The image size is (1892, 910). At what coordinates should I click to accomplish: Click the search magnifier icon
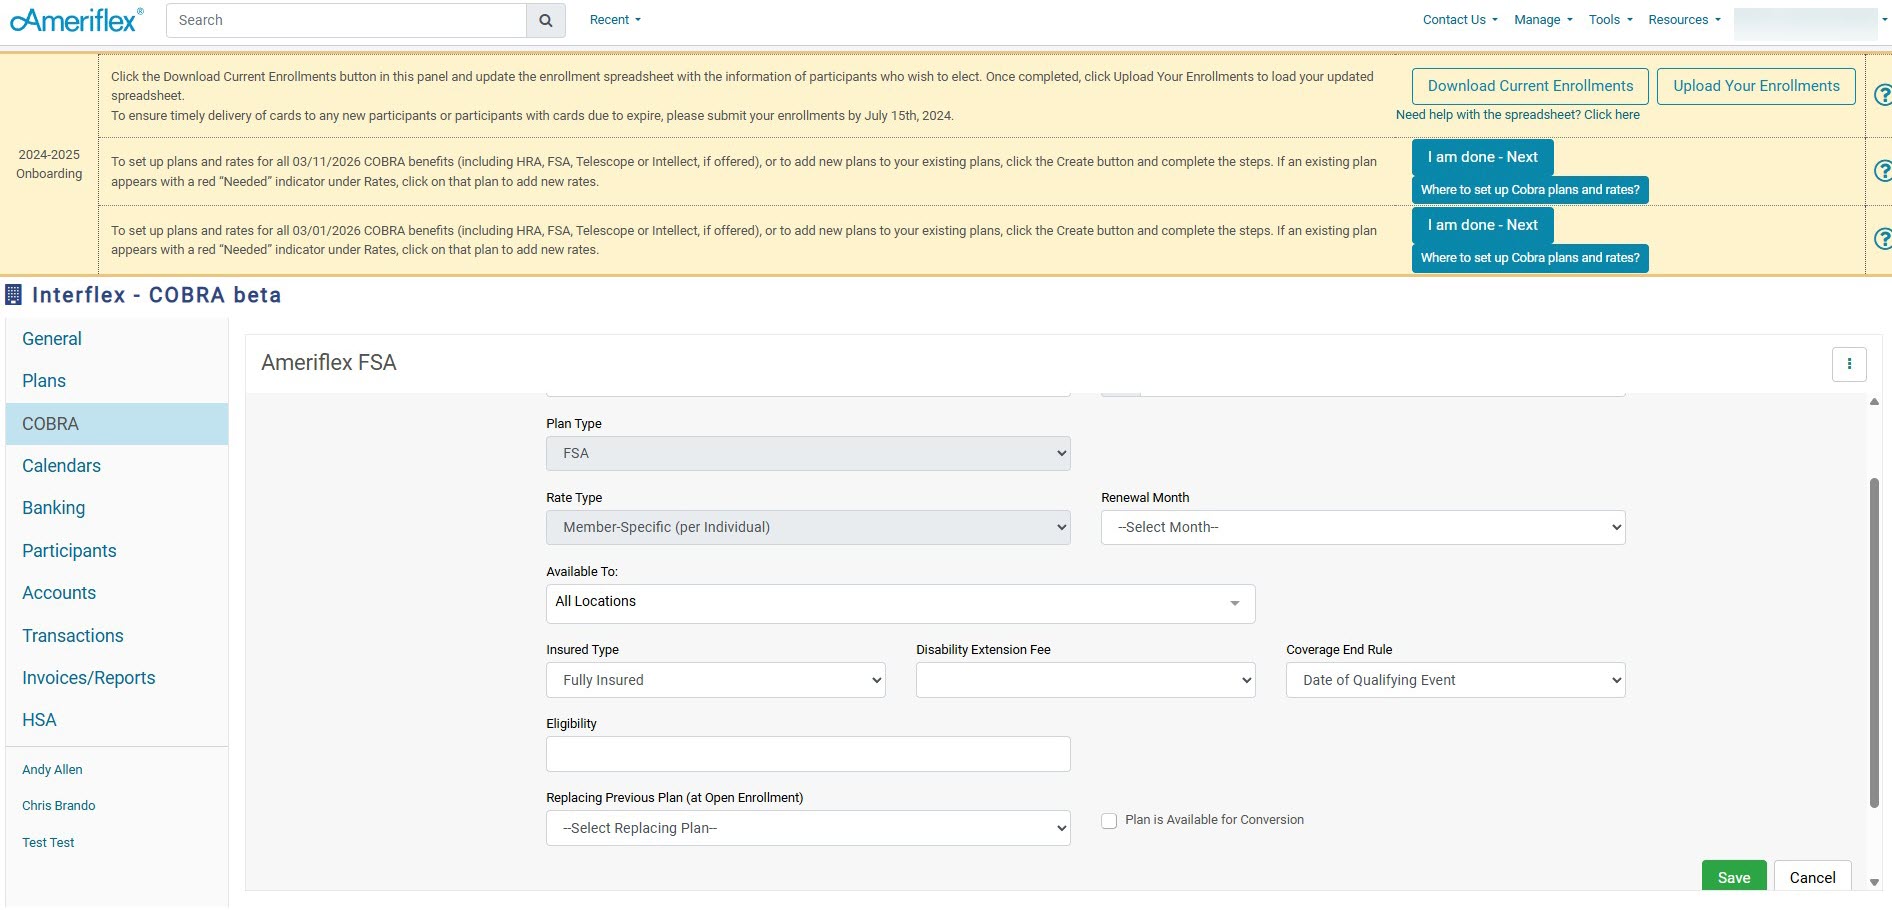[545, 20]
